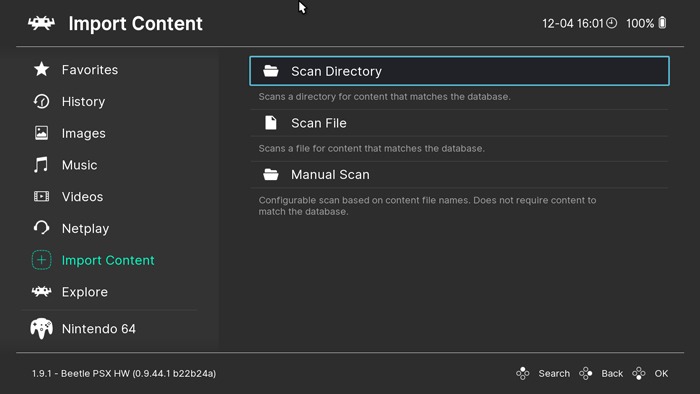Click the 100% battery percentage text

tap(640, 23)
